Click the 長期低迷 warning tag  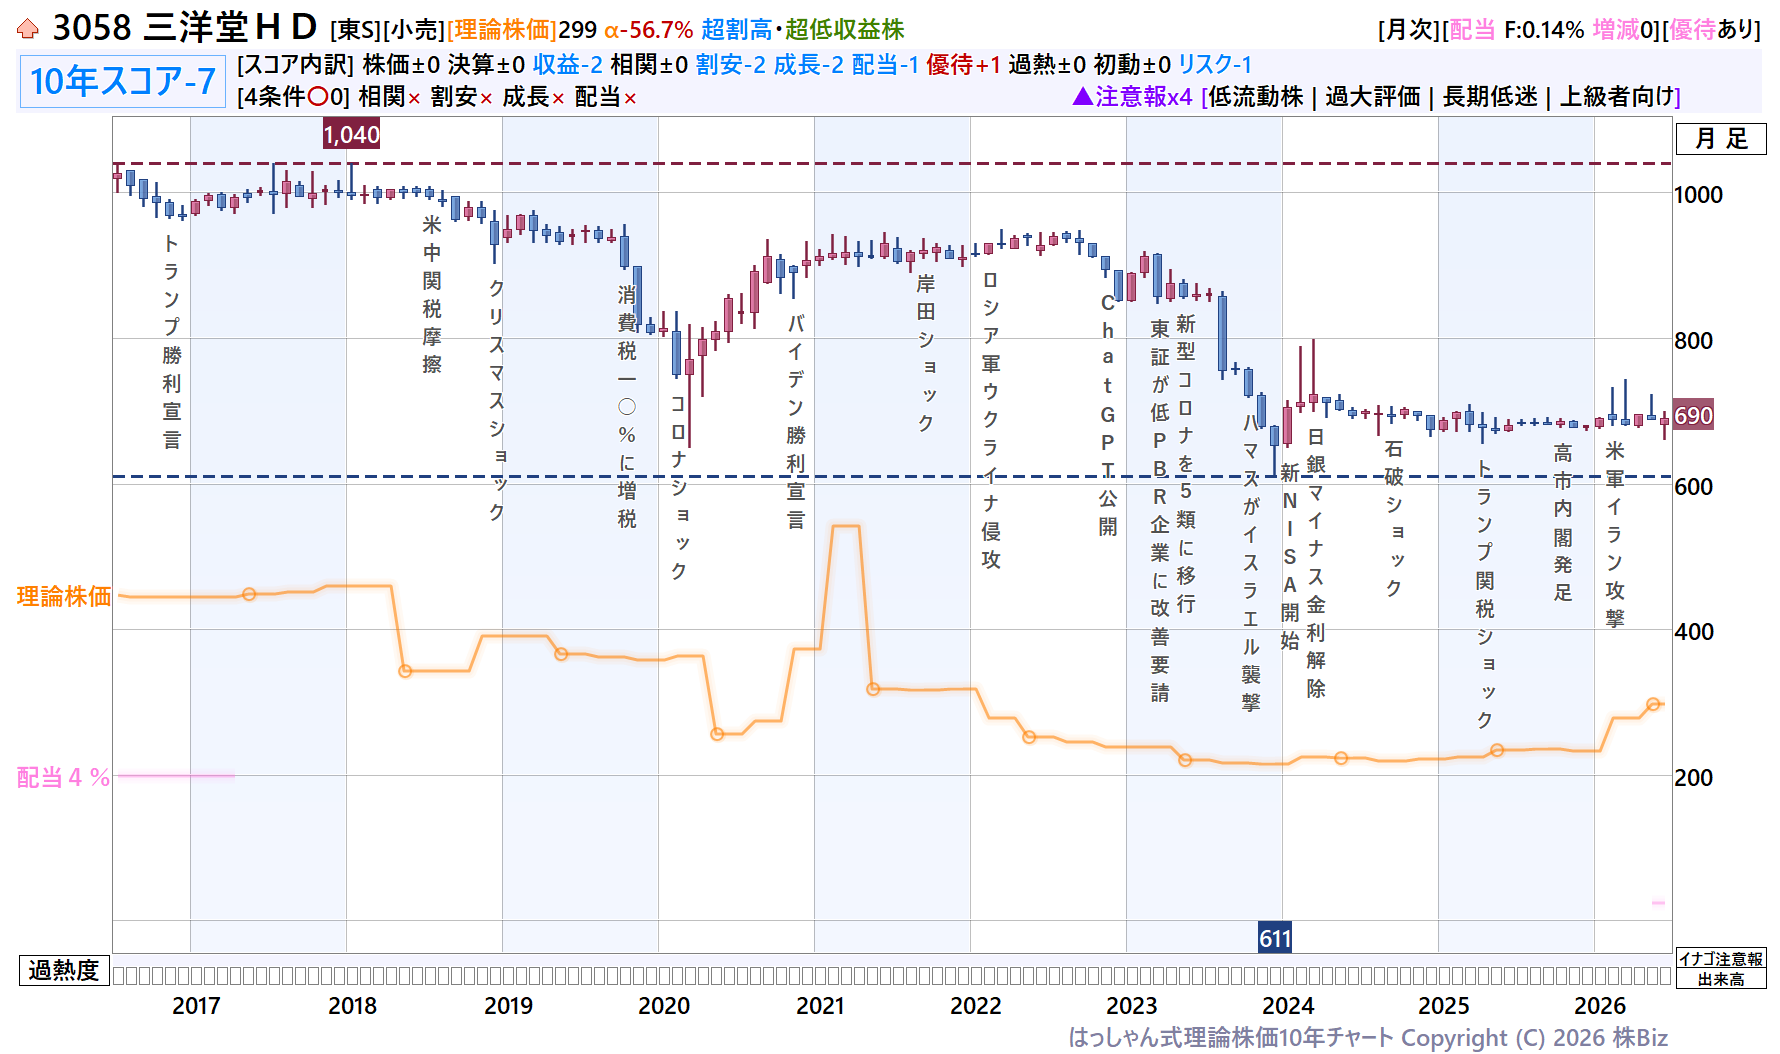[x=1490, y=97]
